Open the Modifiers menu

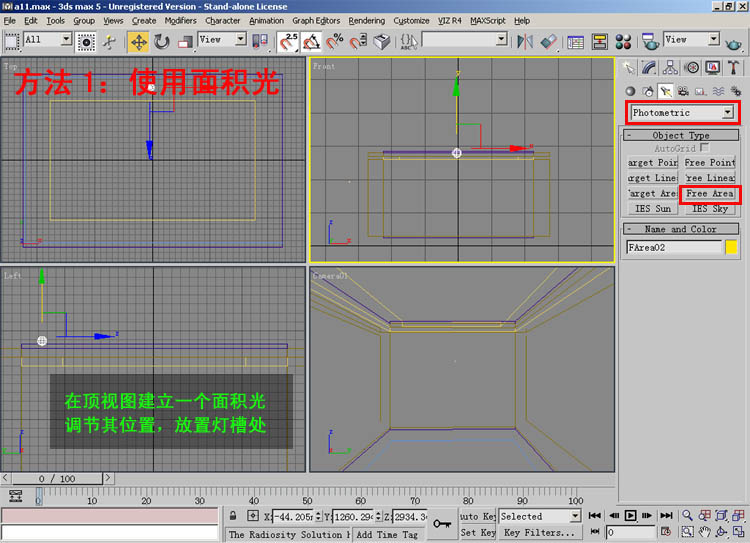tap(180, 20)
